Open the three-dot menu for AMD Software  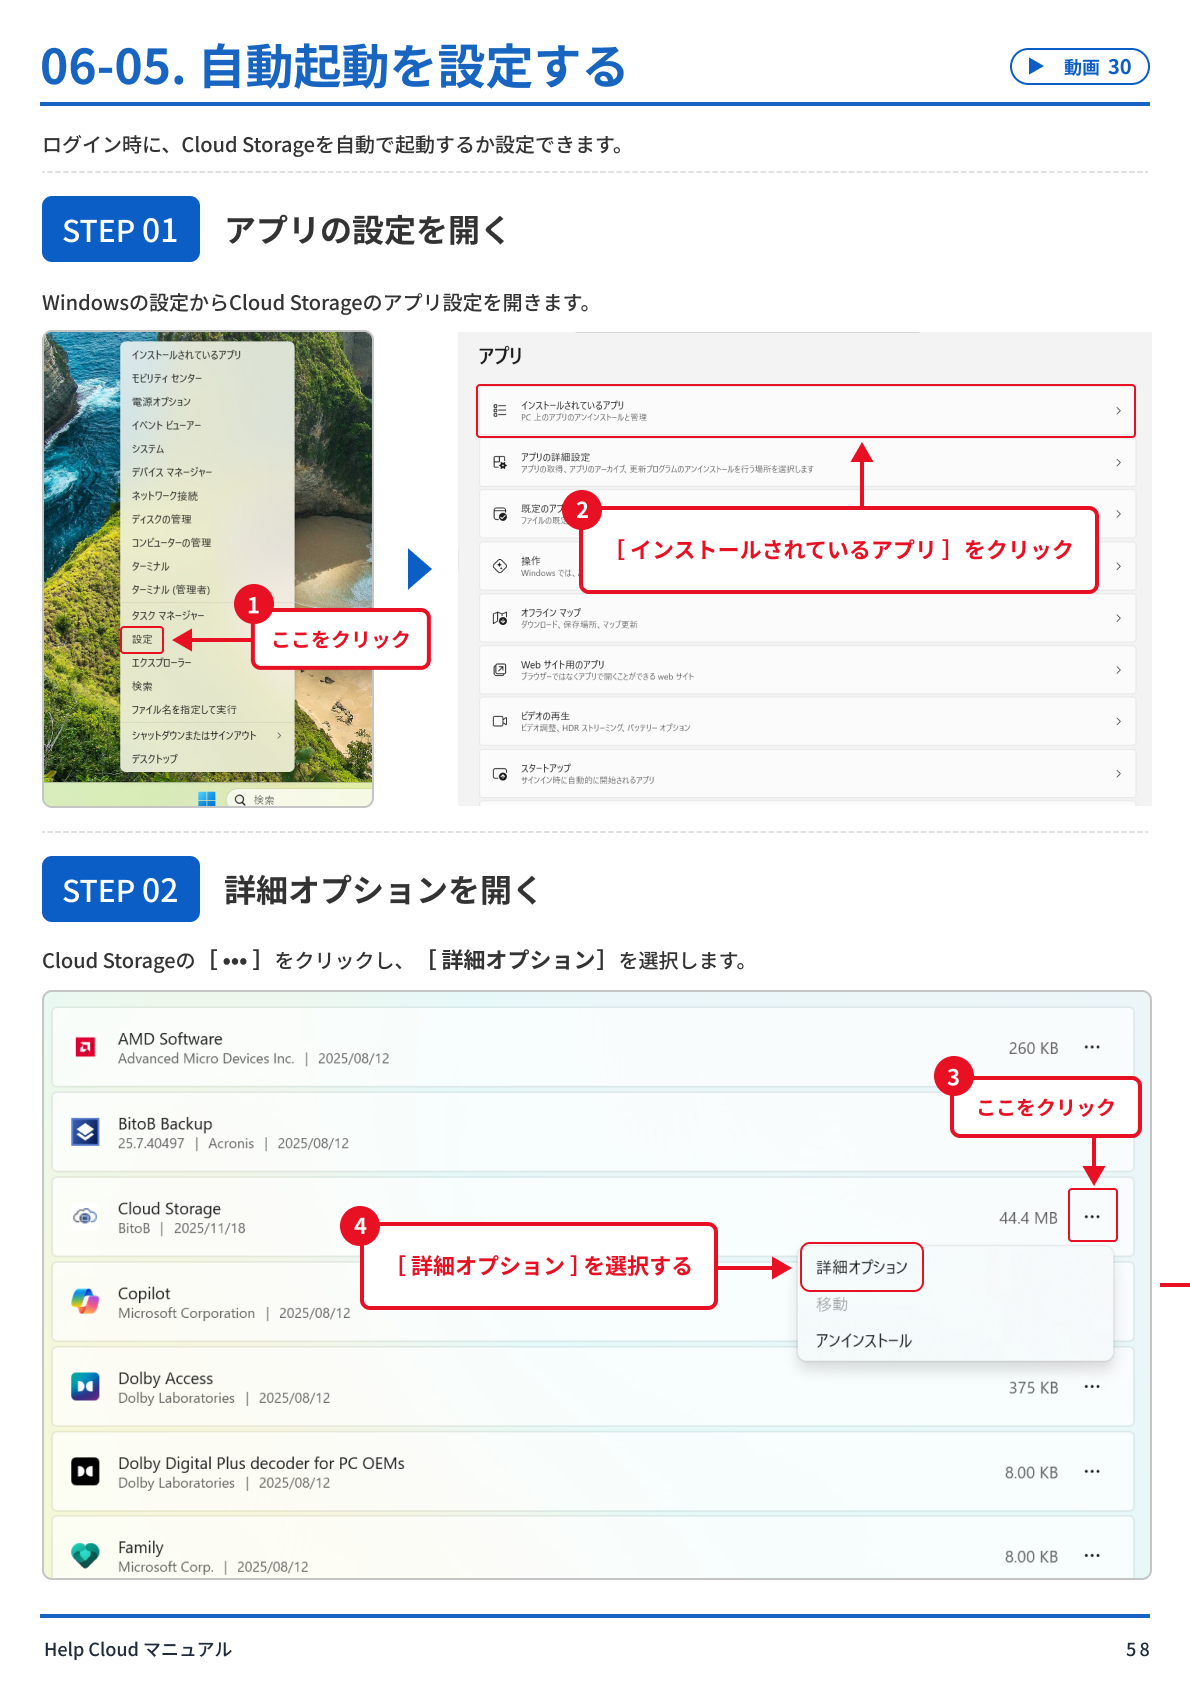point(1092,1047)
